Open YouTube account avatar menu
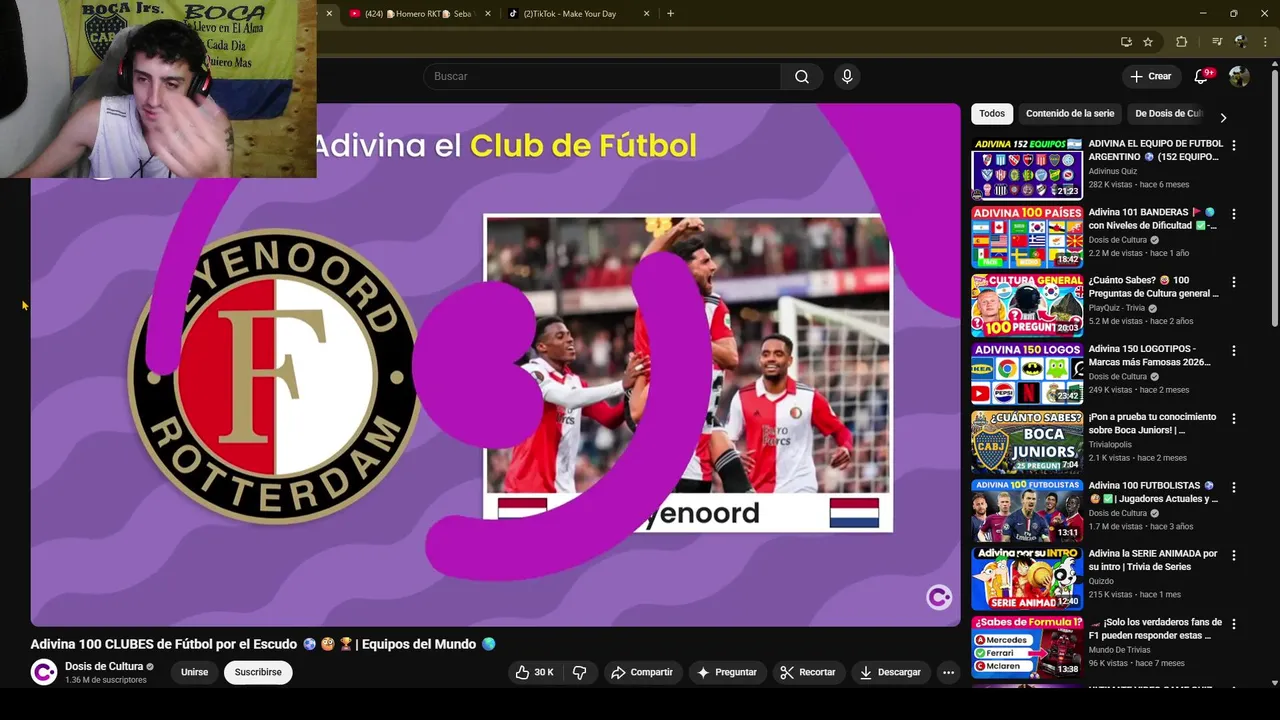 [1239, 77]
